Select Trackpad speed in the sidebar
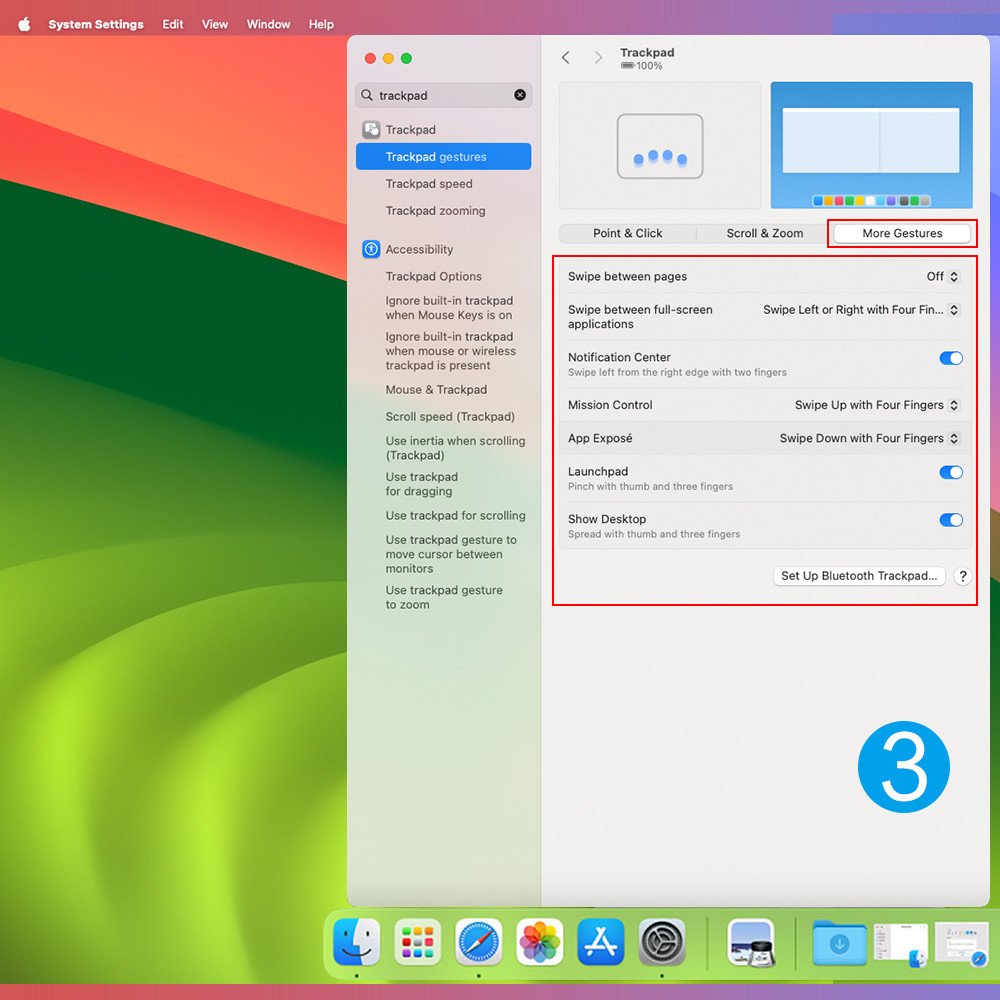The height and width of the screenshot is (1000, 1000). [429, 184]
